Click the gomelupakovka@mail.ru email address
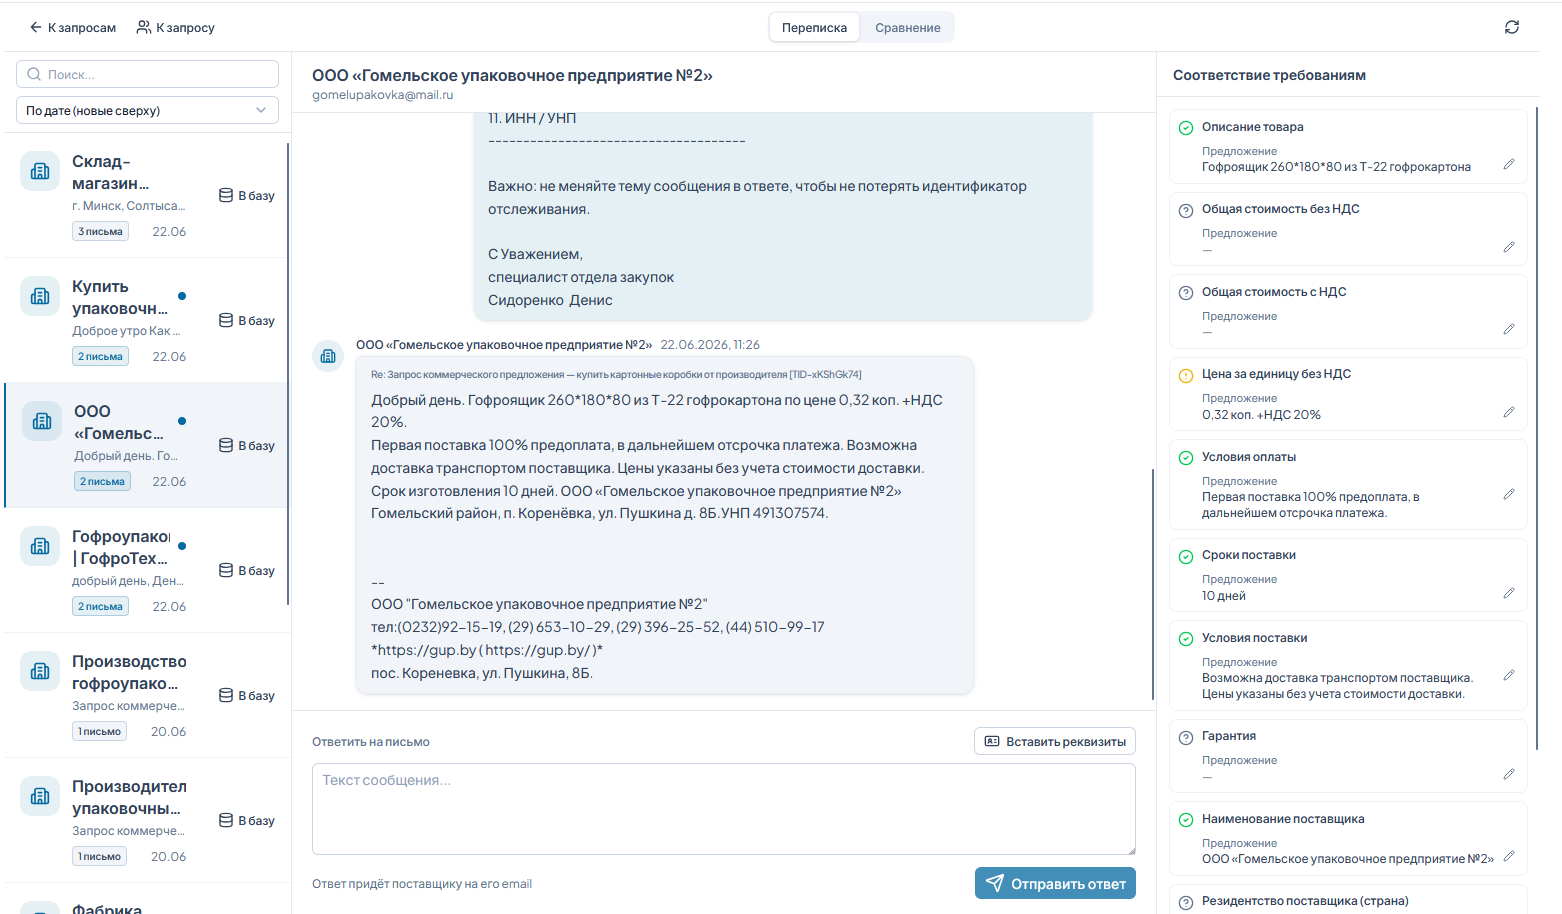Screen dimensions: 1562x914 coord(382,95)
